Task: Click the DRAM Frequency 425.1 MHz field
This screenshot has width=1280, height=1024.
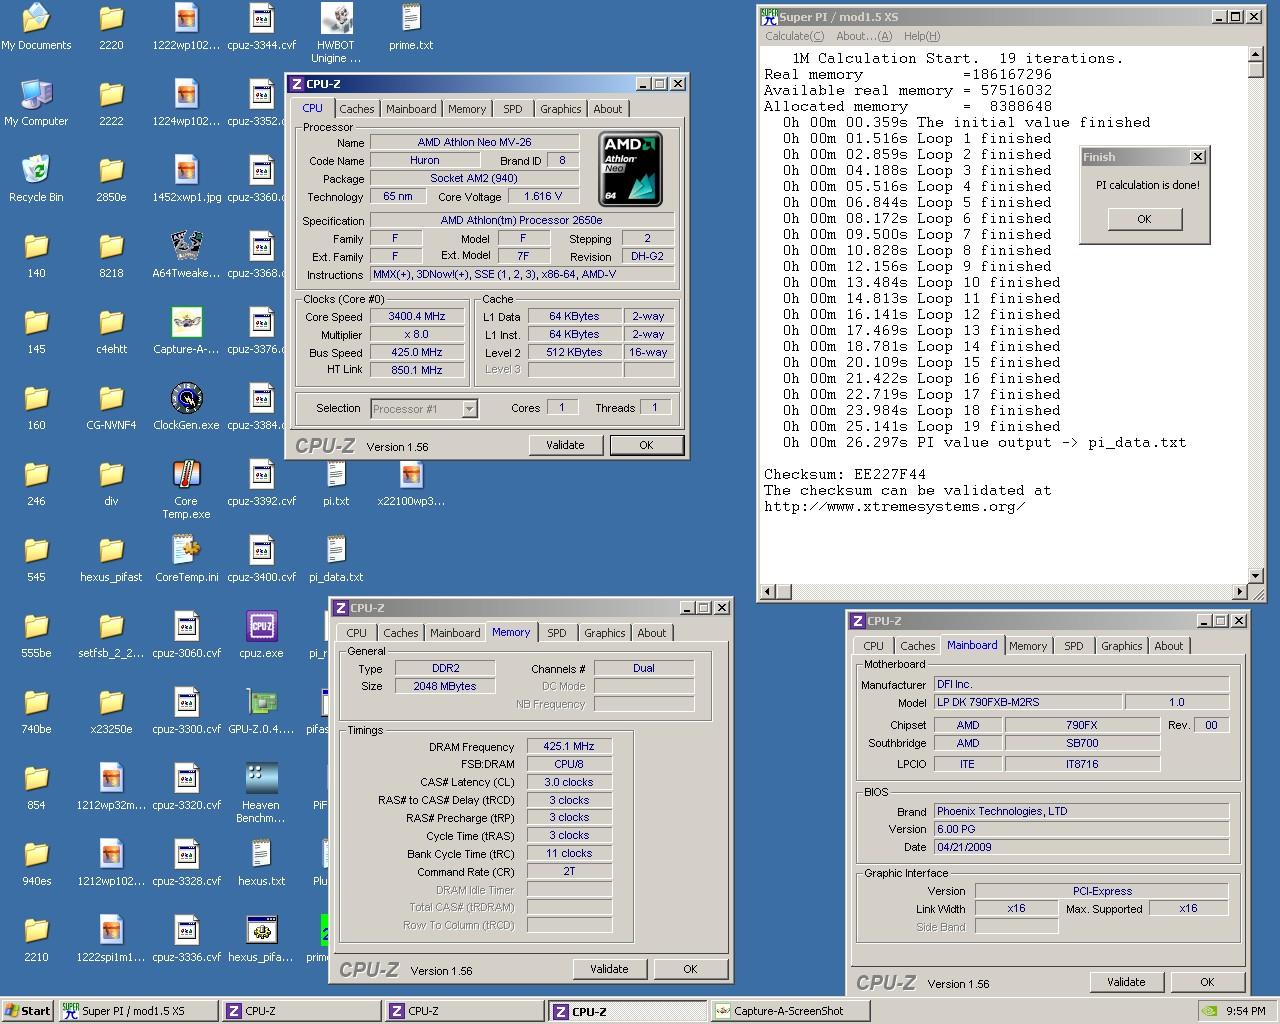Action: (x=569, y=746)
